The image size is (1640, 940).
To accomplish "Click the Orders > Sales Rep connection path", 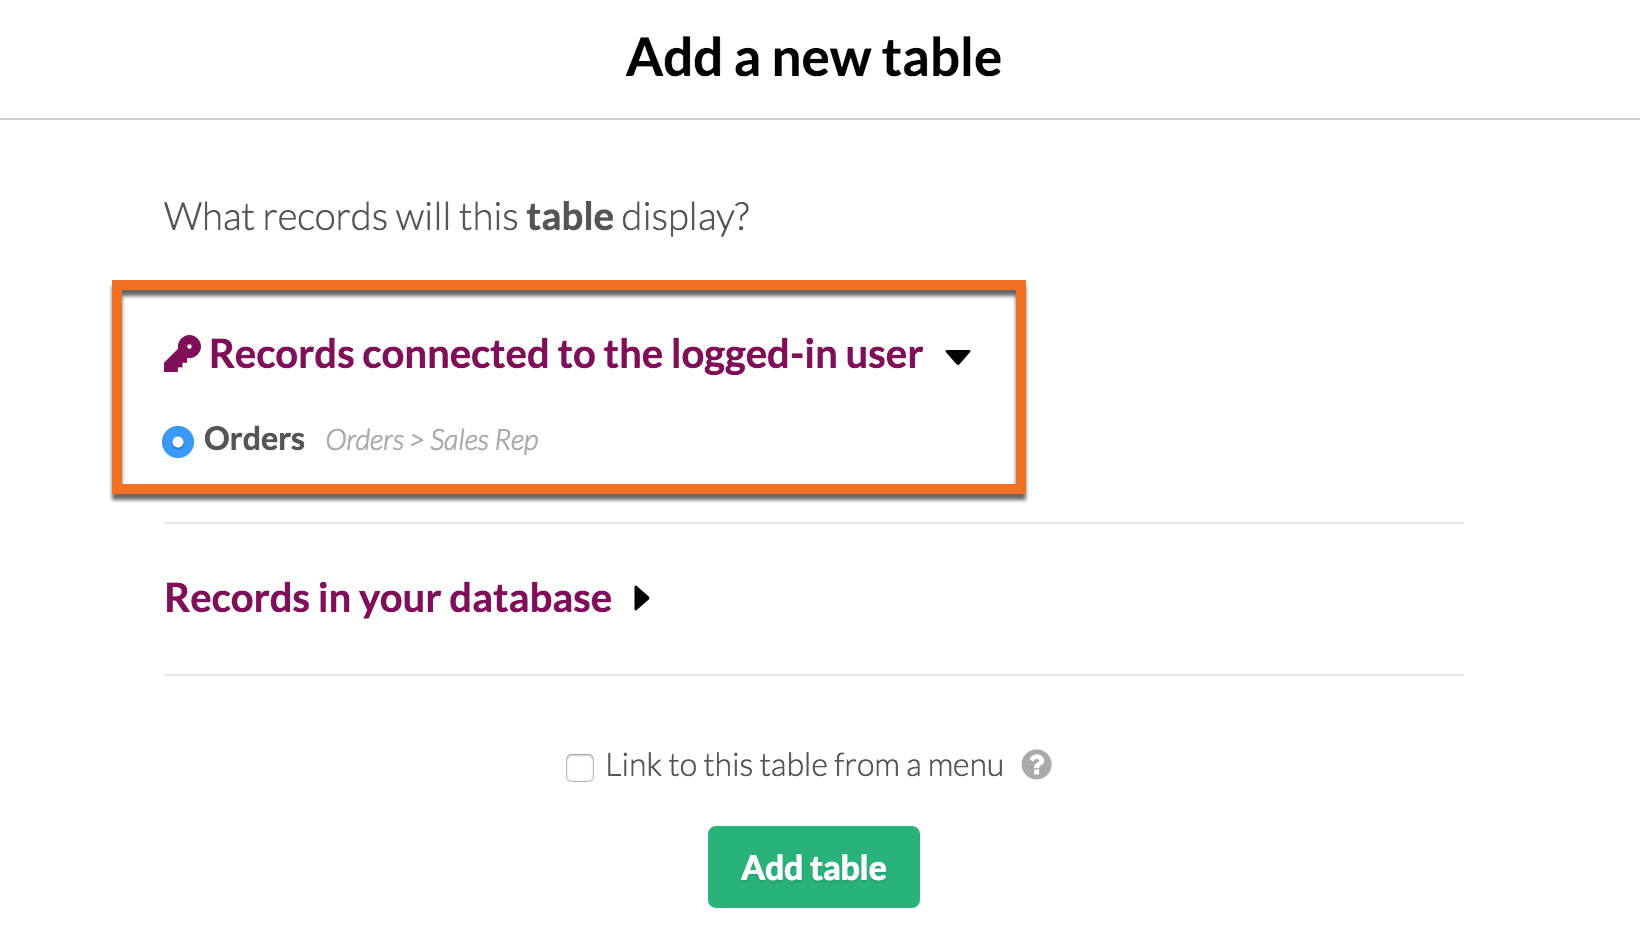I will tap(432, 440).
